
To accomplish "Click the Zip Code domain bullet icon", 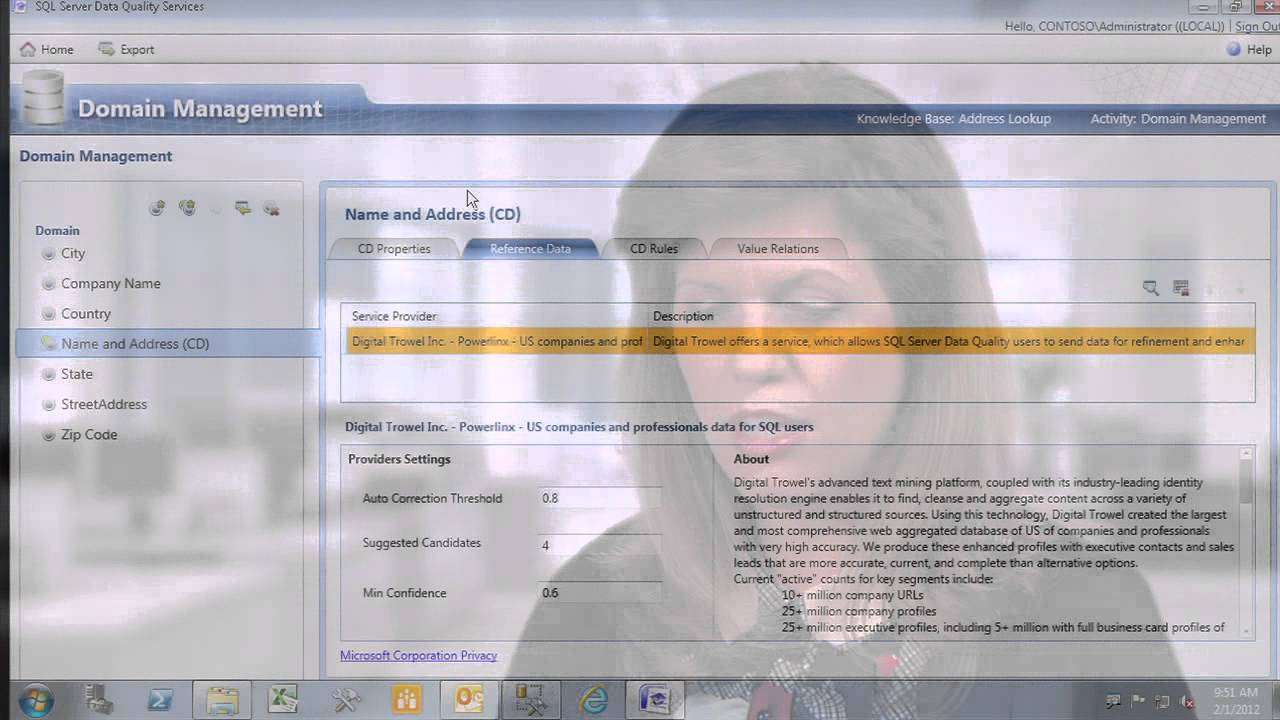I will 48,435.
